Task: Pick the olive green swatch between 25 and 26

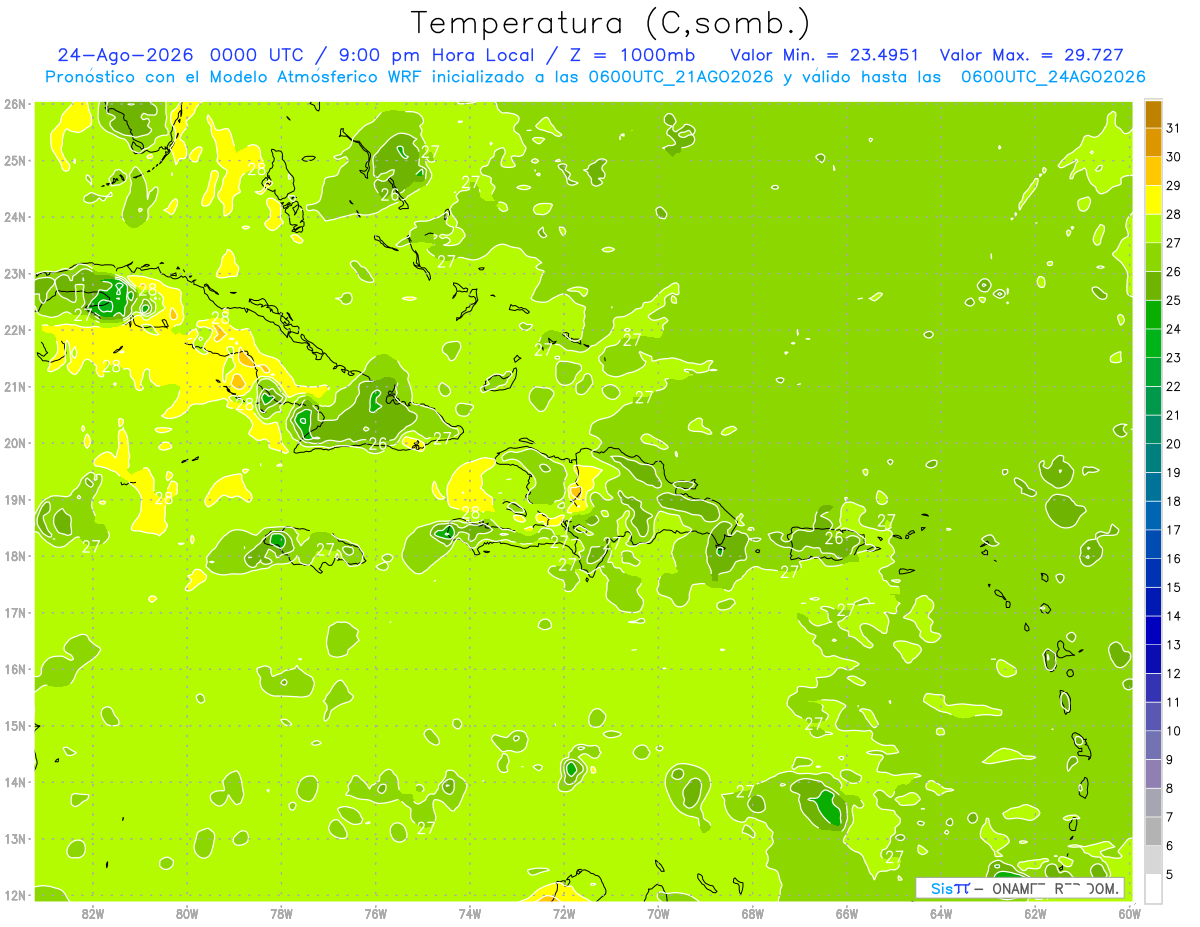Action: (1153, 286)
